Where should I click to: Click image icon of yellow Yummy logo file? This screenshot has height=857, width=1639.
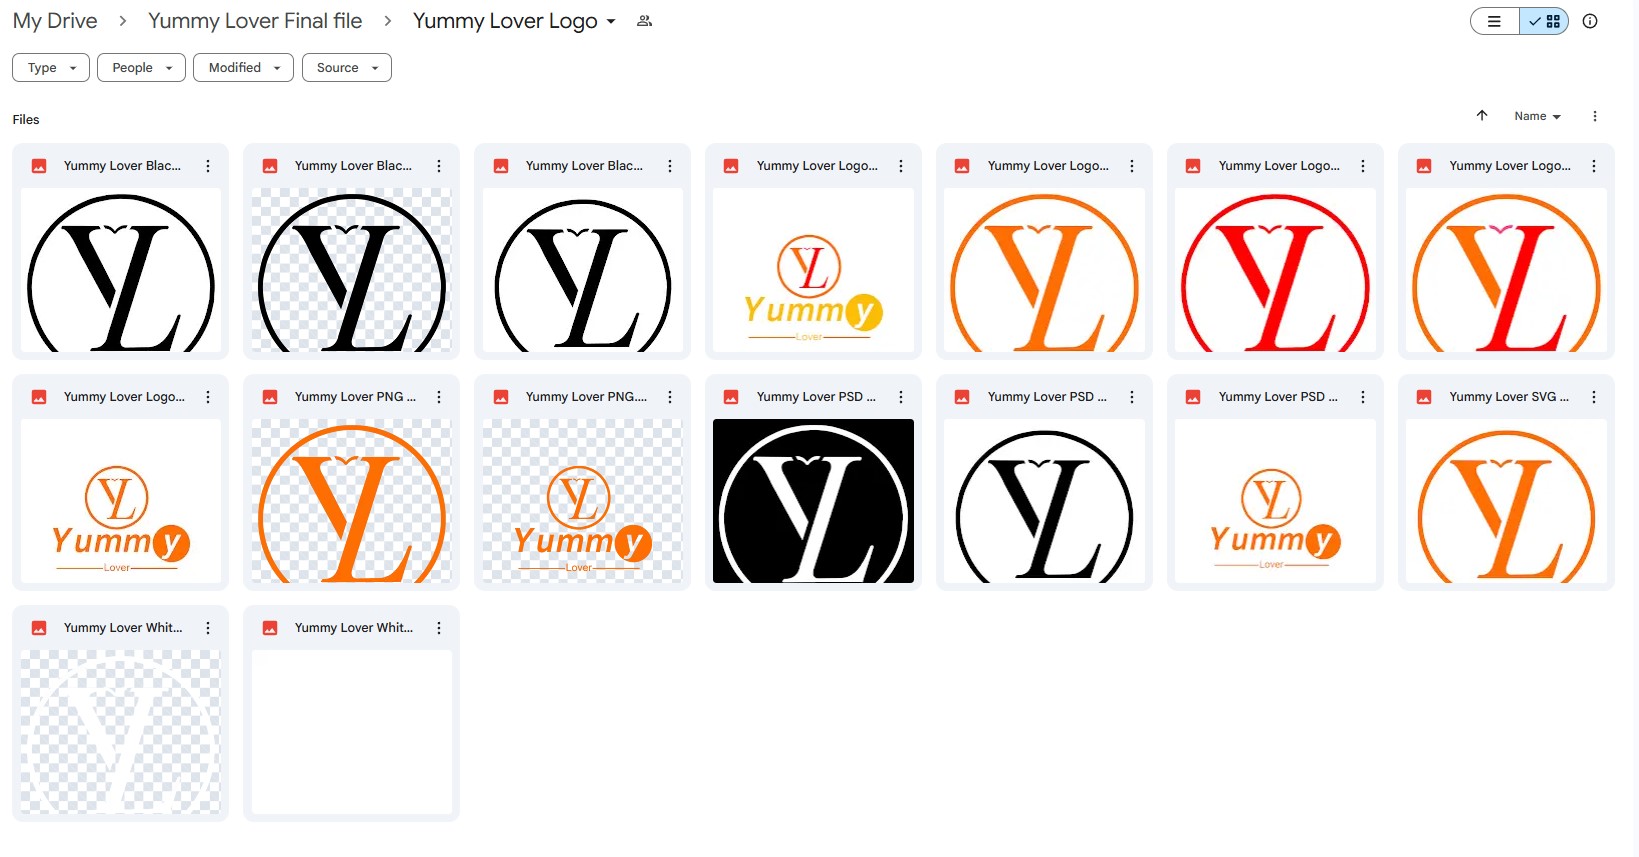point(731,166)
